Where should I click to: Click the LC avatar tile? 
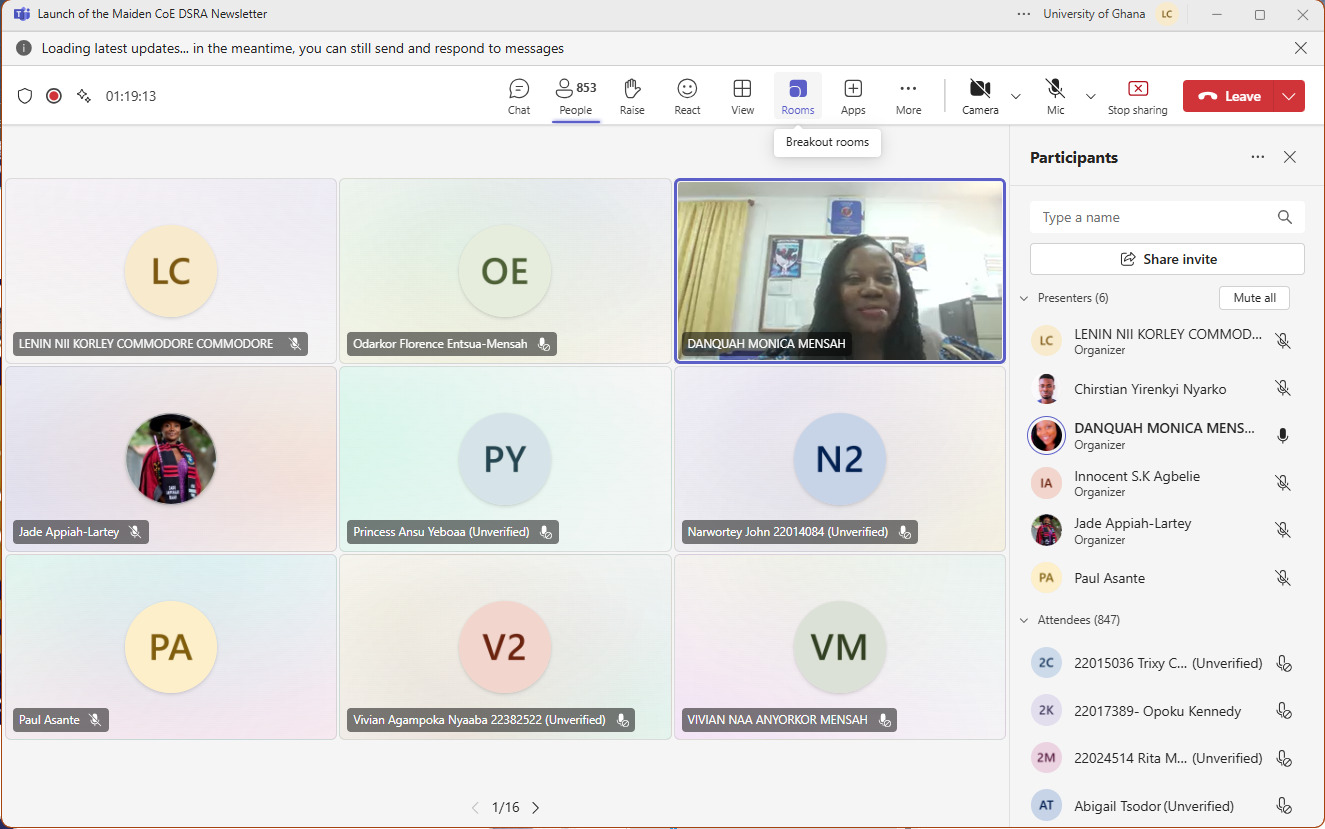click(171, 271)
